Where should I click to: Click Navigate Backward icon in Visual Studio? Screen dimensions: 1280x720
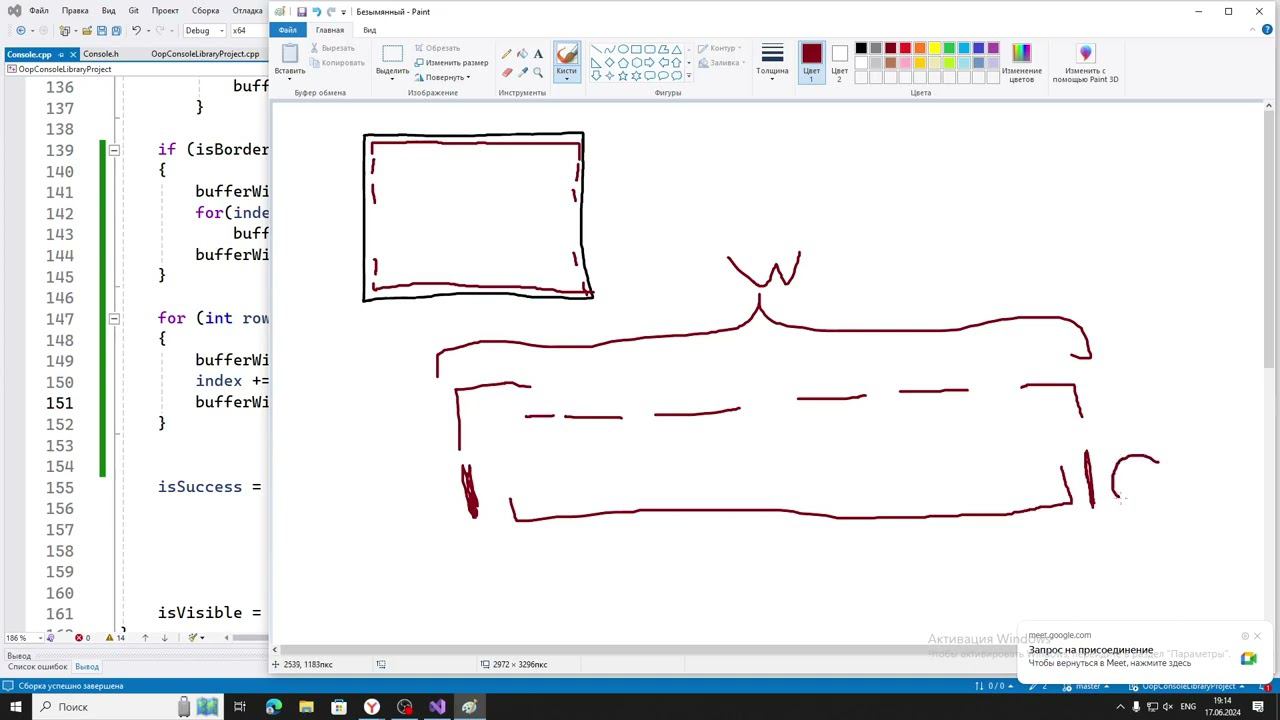pyautogui.click(x=21, y=31)
